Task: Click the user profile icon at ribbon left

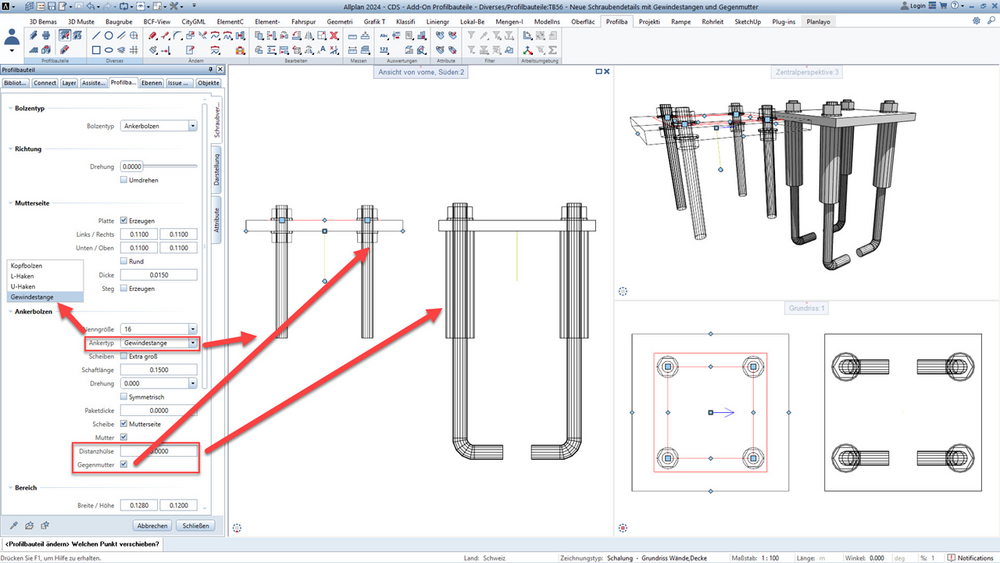Action: click(x=11, y=40)
